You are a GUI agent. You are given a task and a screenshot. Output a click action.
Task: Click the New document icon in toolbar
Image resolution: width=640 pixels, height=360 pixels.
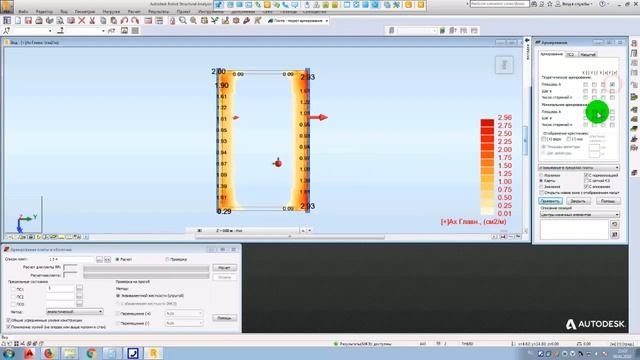point(18,20)
